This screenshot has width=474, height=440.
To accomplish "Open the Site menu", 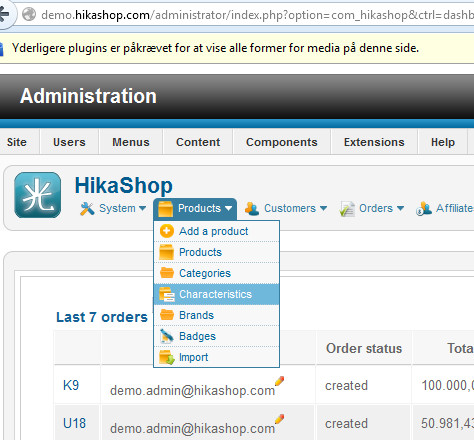I will click(x=17, y=142).
